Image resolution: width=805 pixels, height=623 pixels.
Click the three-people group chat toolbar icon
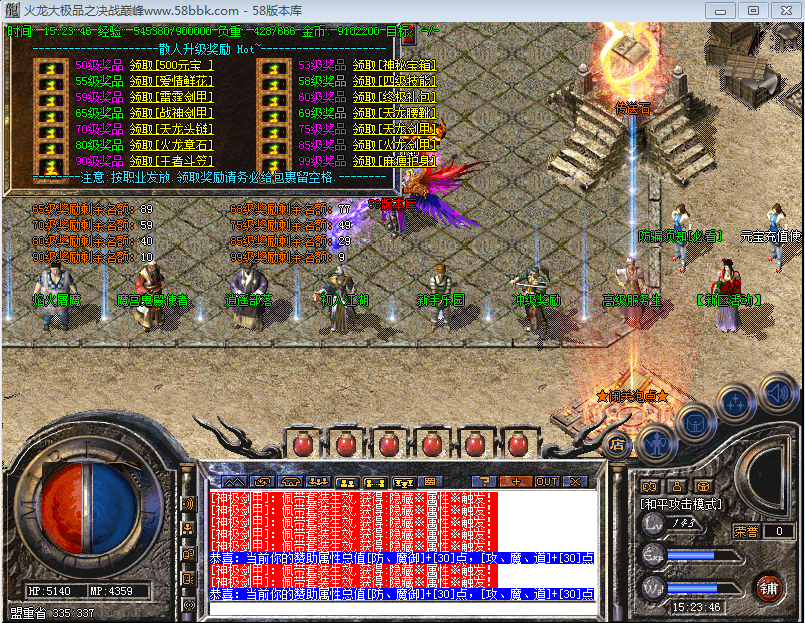(x=318, y=482)
